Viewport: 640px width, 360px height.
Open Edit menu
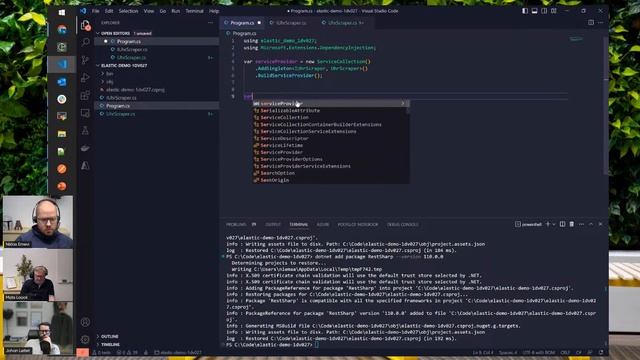pyautogui.click(x=109, y=11)
